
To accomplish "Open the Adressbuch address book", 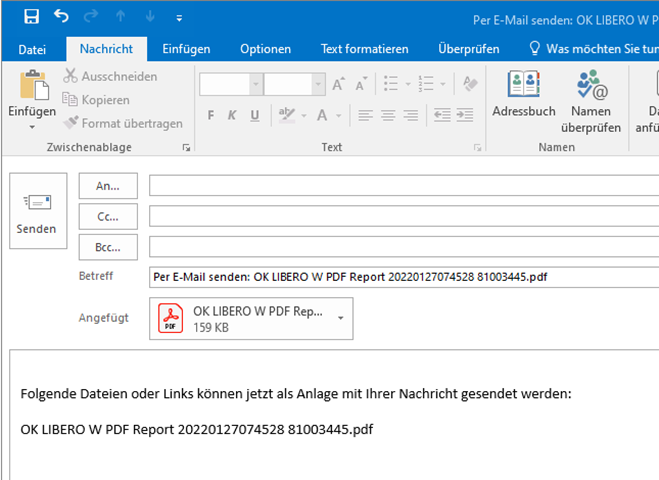I will click(523, 96).
